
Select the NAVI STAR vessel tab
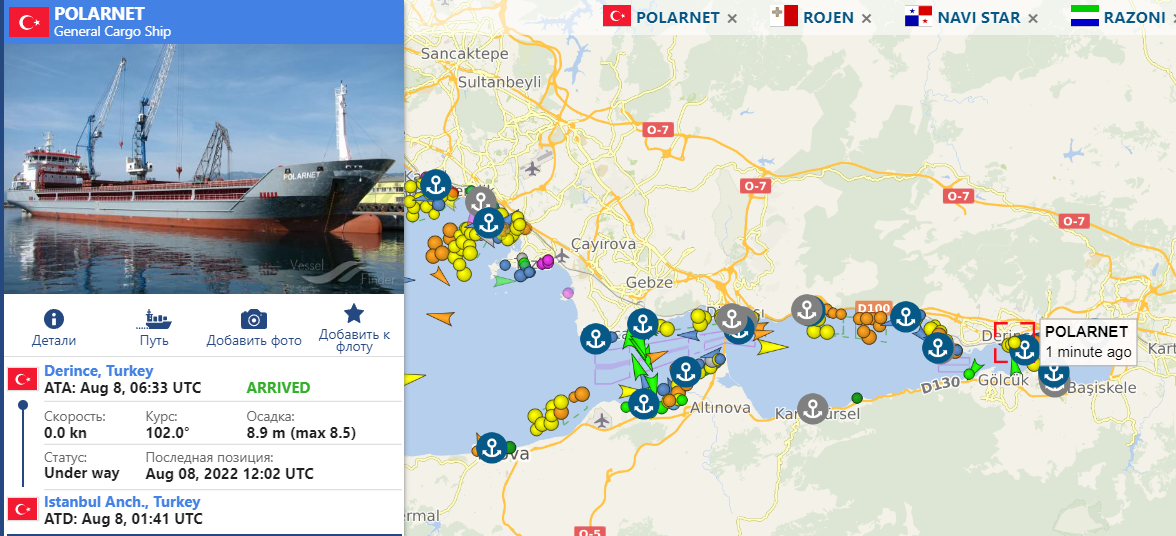click(979, 17)
